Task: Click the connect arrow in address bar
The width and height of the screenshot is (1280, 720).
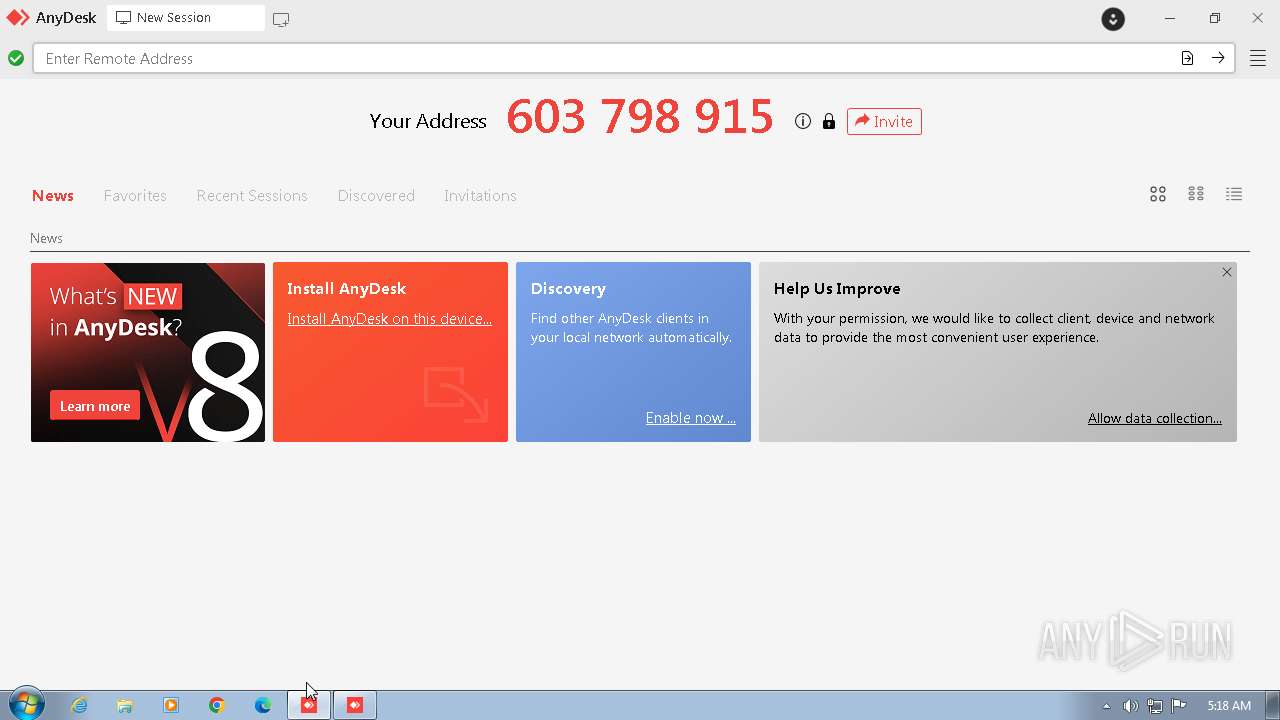Action: pos(1218,58)
